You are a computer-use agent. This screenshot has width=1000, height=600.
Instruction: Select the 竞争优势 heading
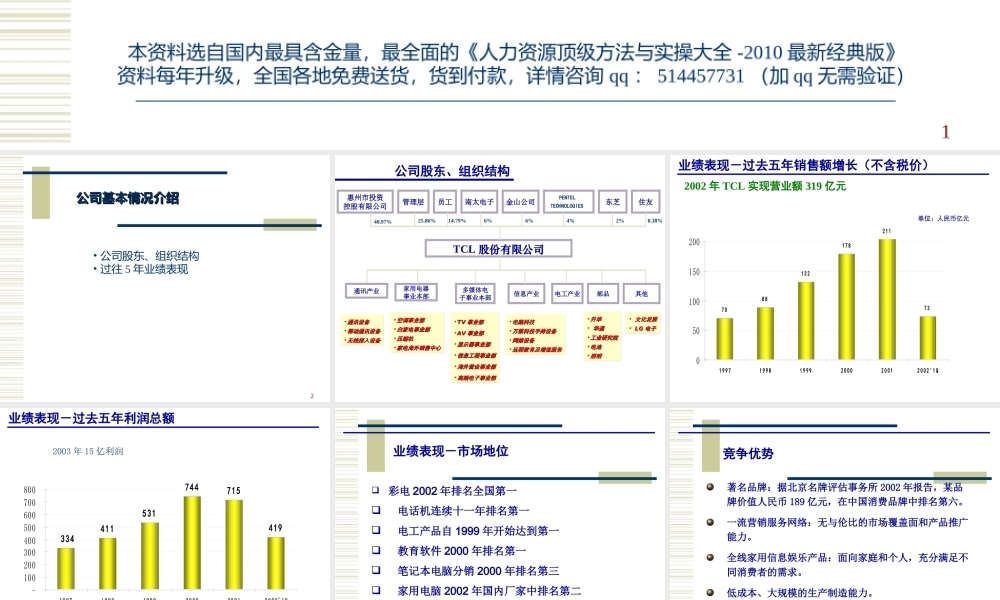[x=748, y=454]
